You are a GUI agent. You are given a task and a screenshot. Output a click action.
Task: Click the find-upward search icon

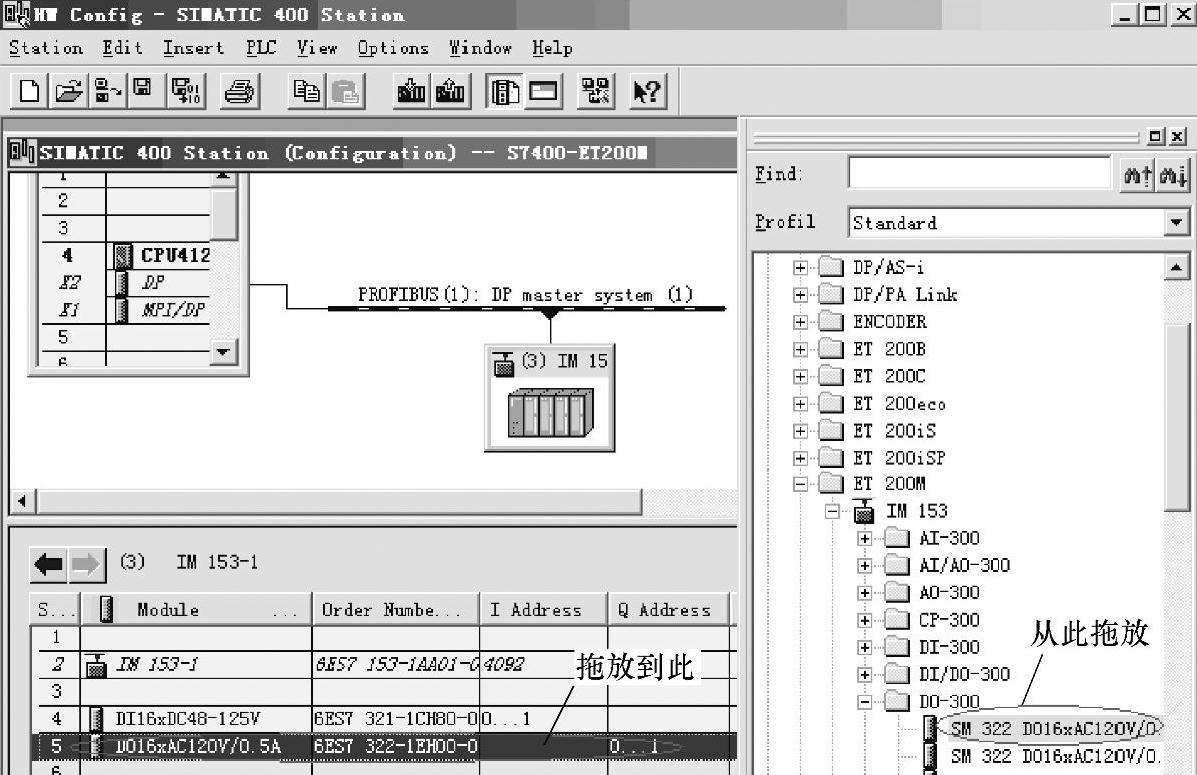point(1137,175)
